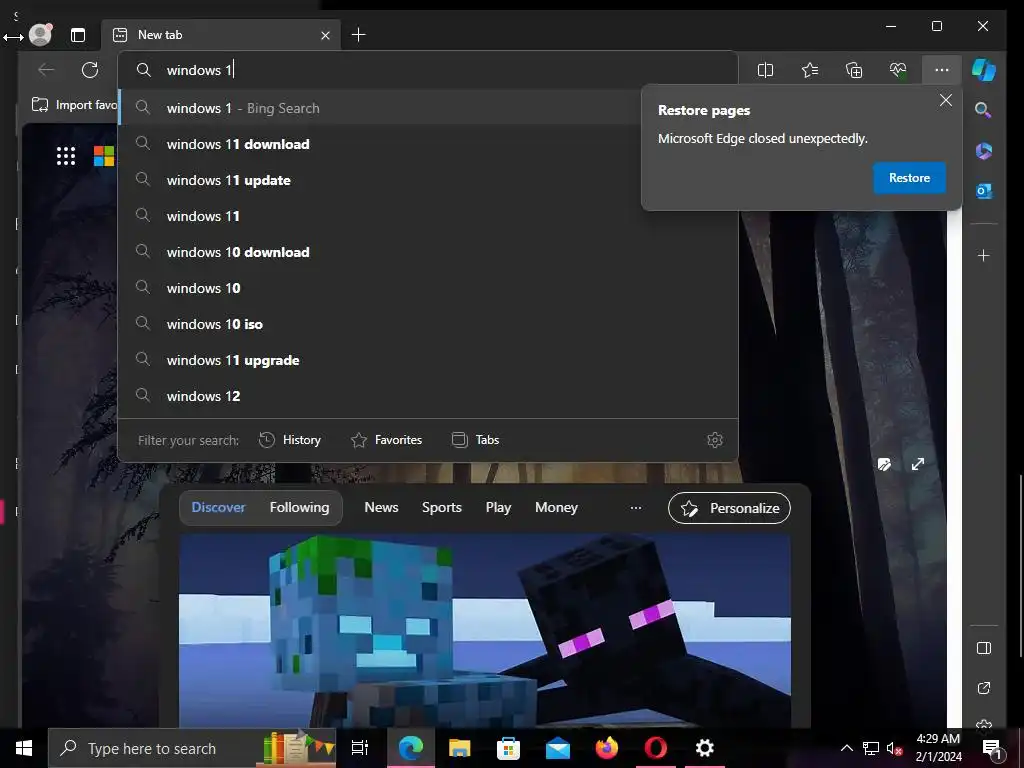Open File Explorer from the taskbar

click(x=460, y=748)
